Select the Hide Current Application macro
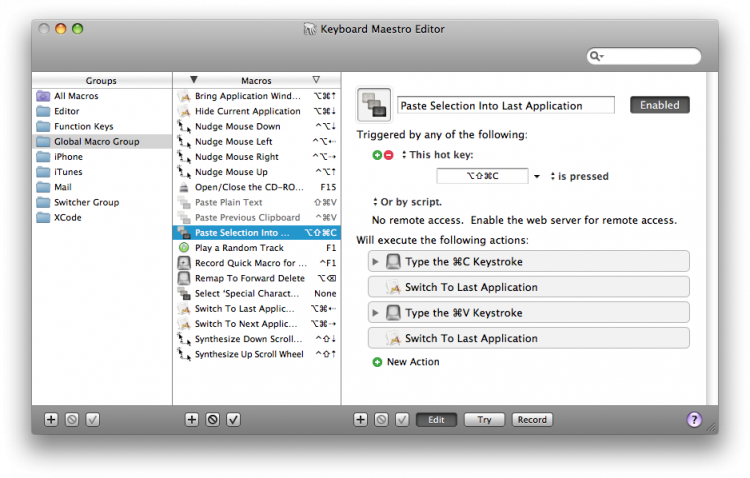The height and width of the screenshot is (478, 750). [257, 111]
